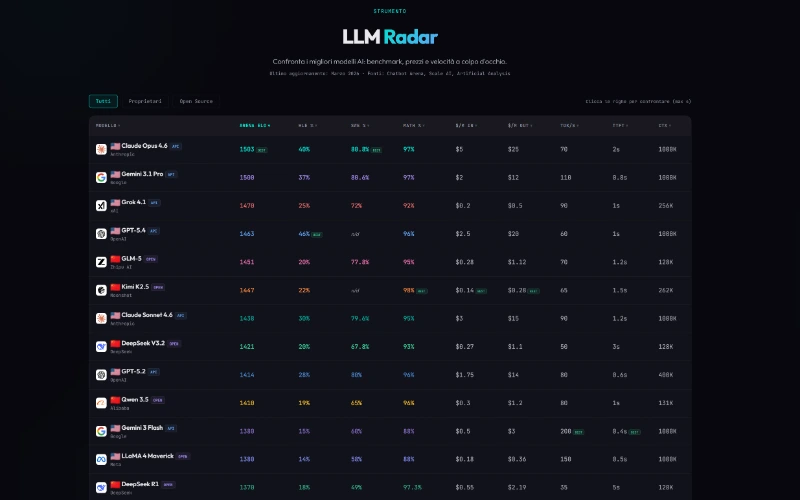Sort by the Arena Elo column header
The height and width of the screenshot is (500, 800).
point(255,126)
